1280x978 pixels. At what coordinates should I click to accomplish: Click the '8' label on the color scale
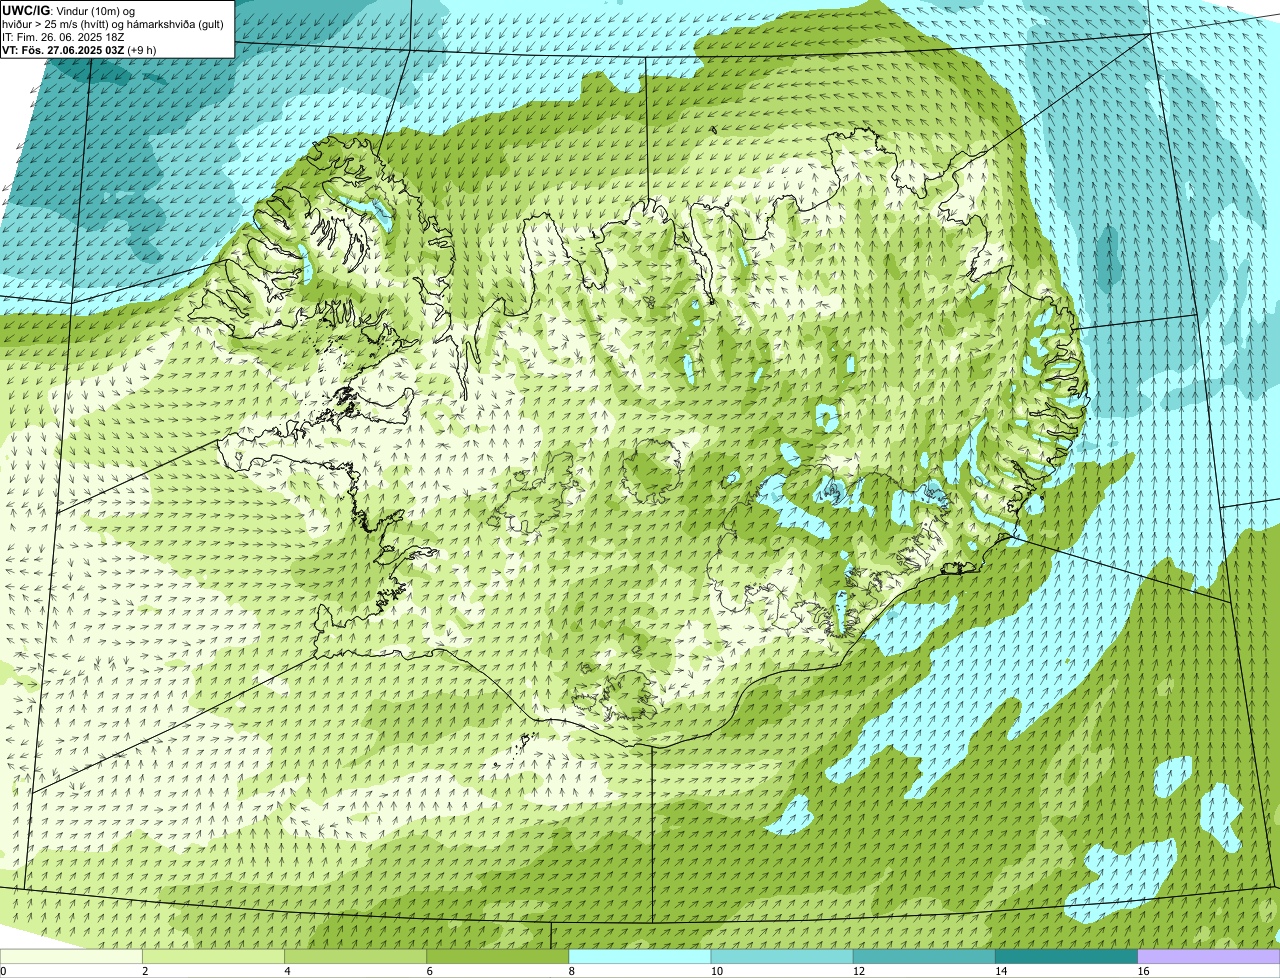coord(572,971)
